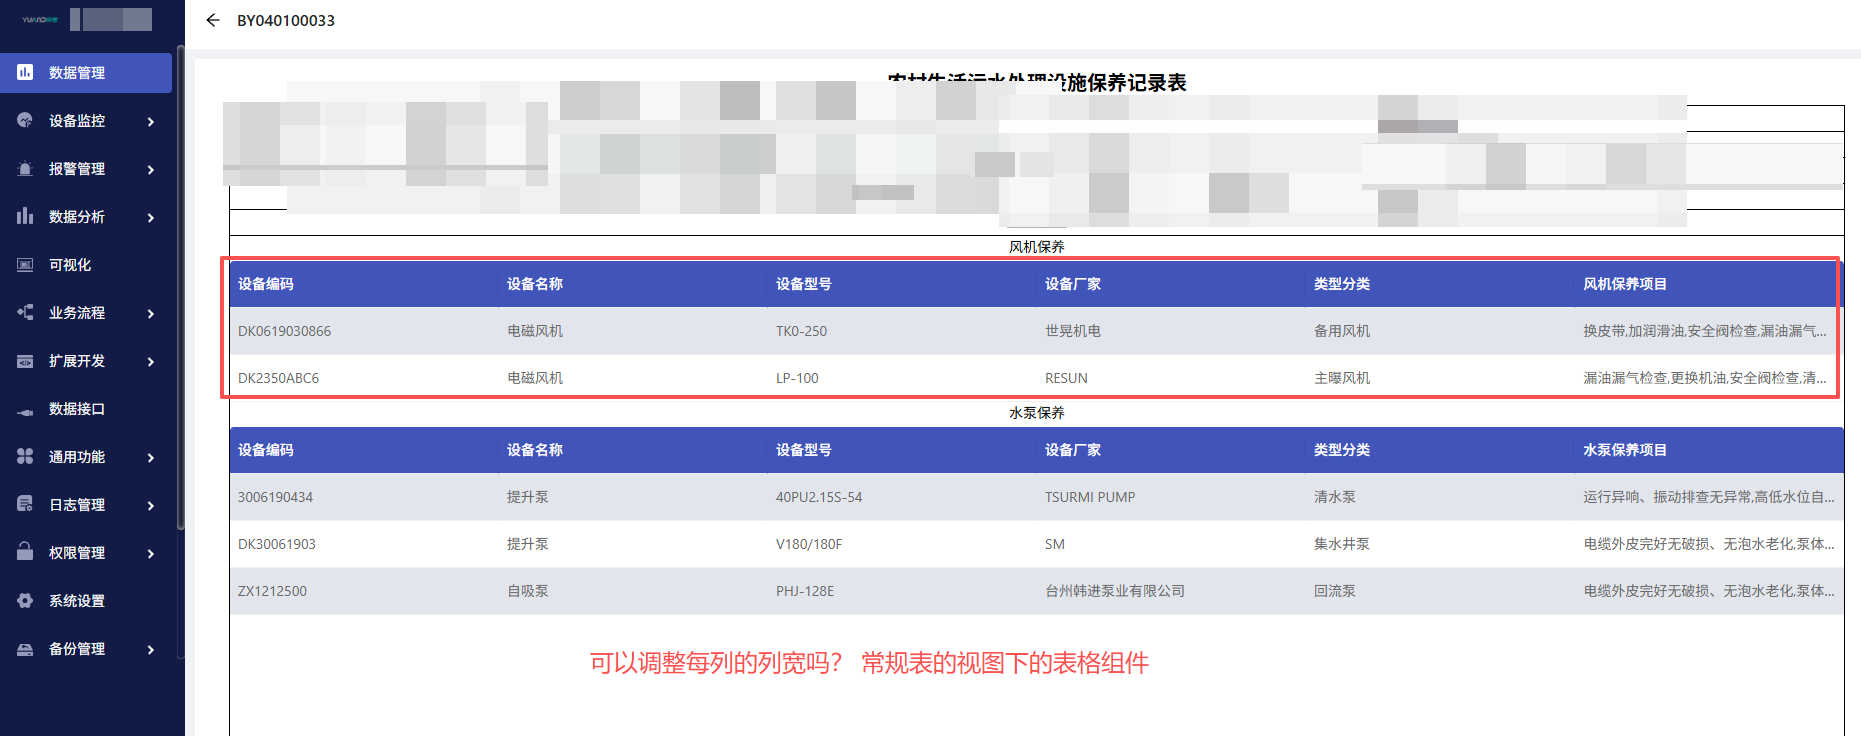Click the BY040100033 page title
The height and width of the screenshot is (736, 1861).
point(286,20)
